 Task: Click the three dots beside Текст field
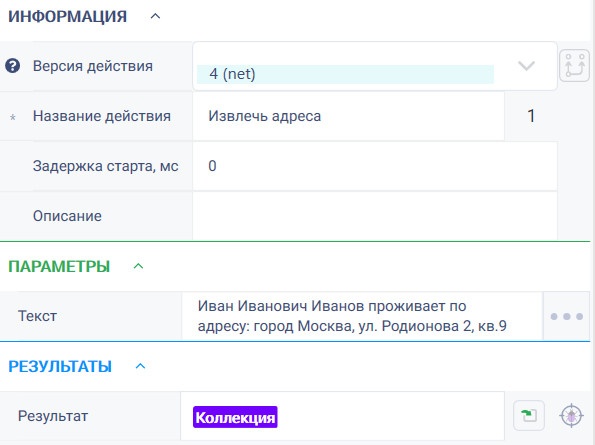tap(567, 316)
